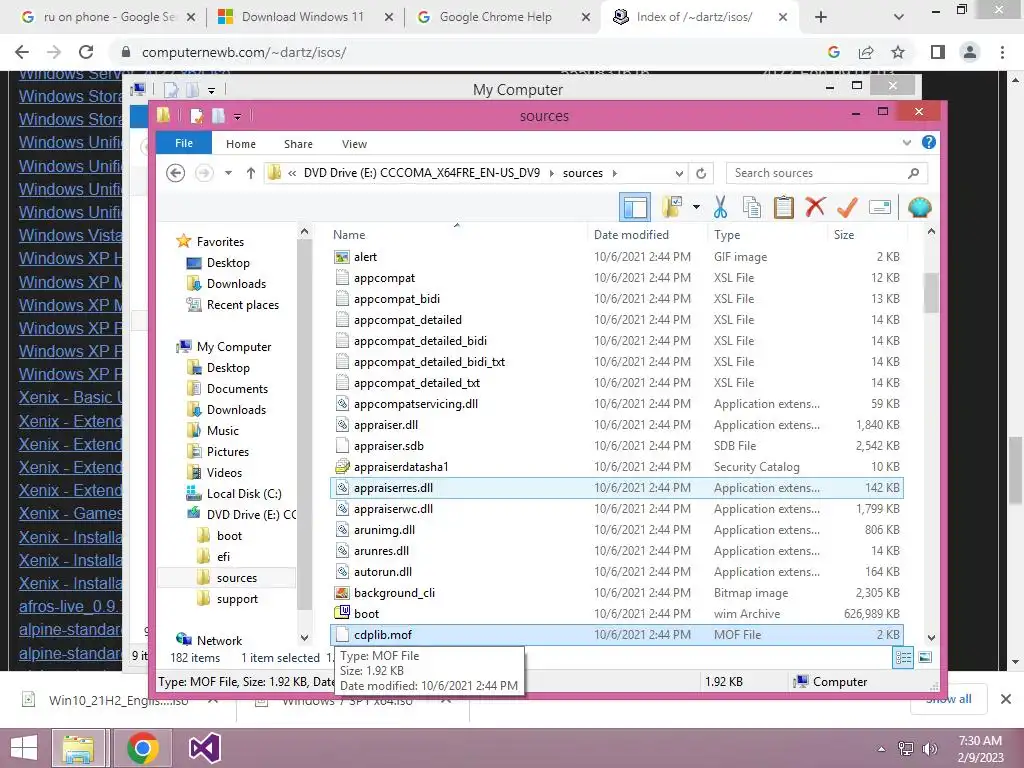
Task: Click navigation pane scrollbar up arrow
Action: 304,232
